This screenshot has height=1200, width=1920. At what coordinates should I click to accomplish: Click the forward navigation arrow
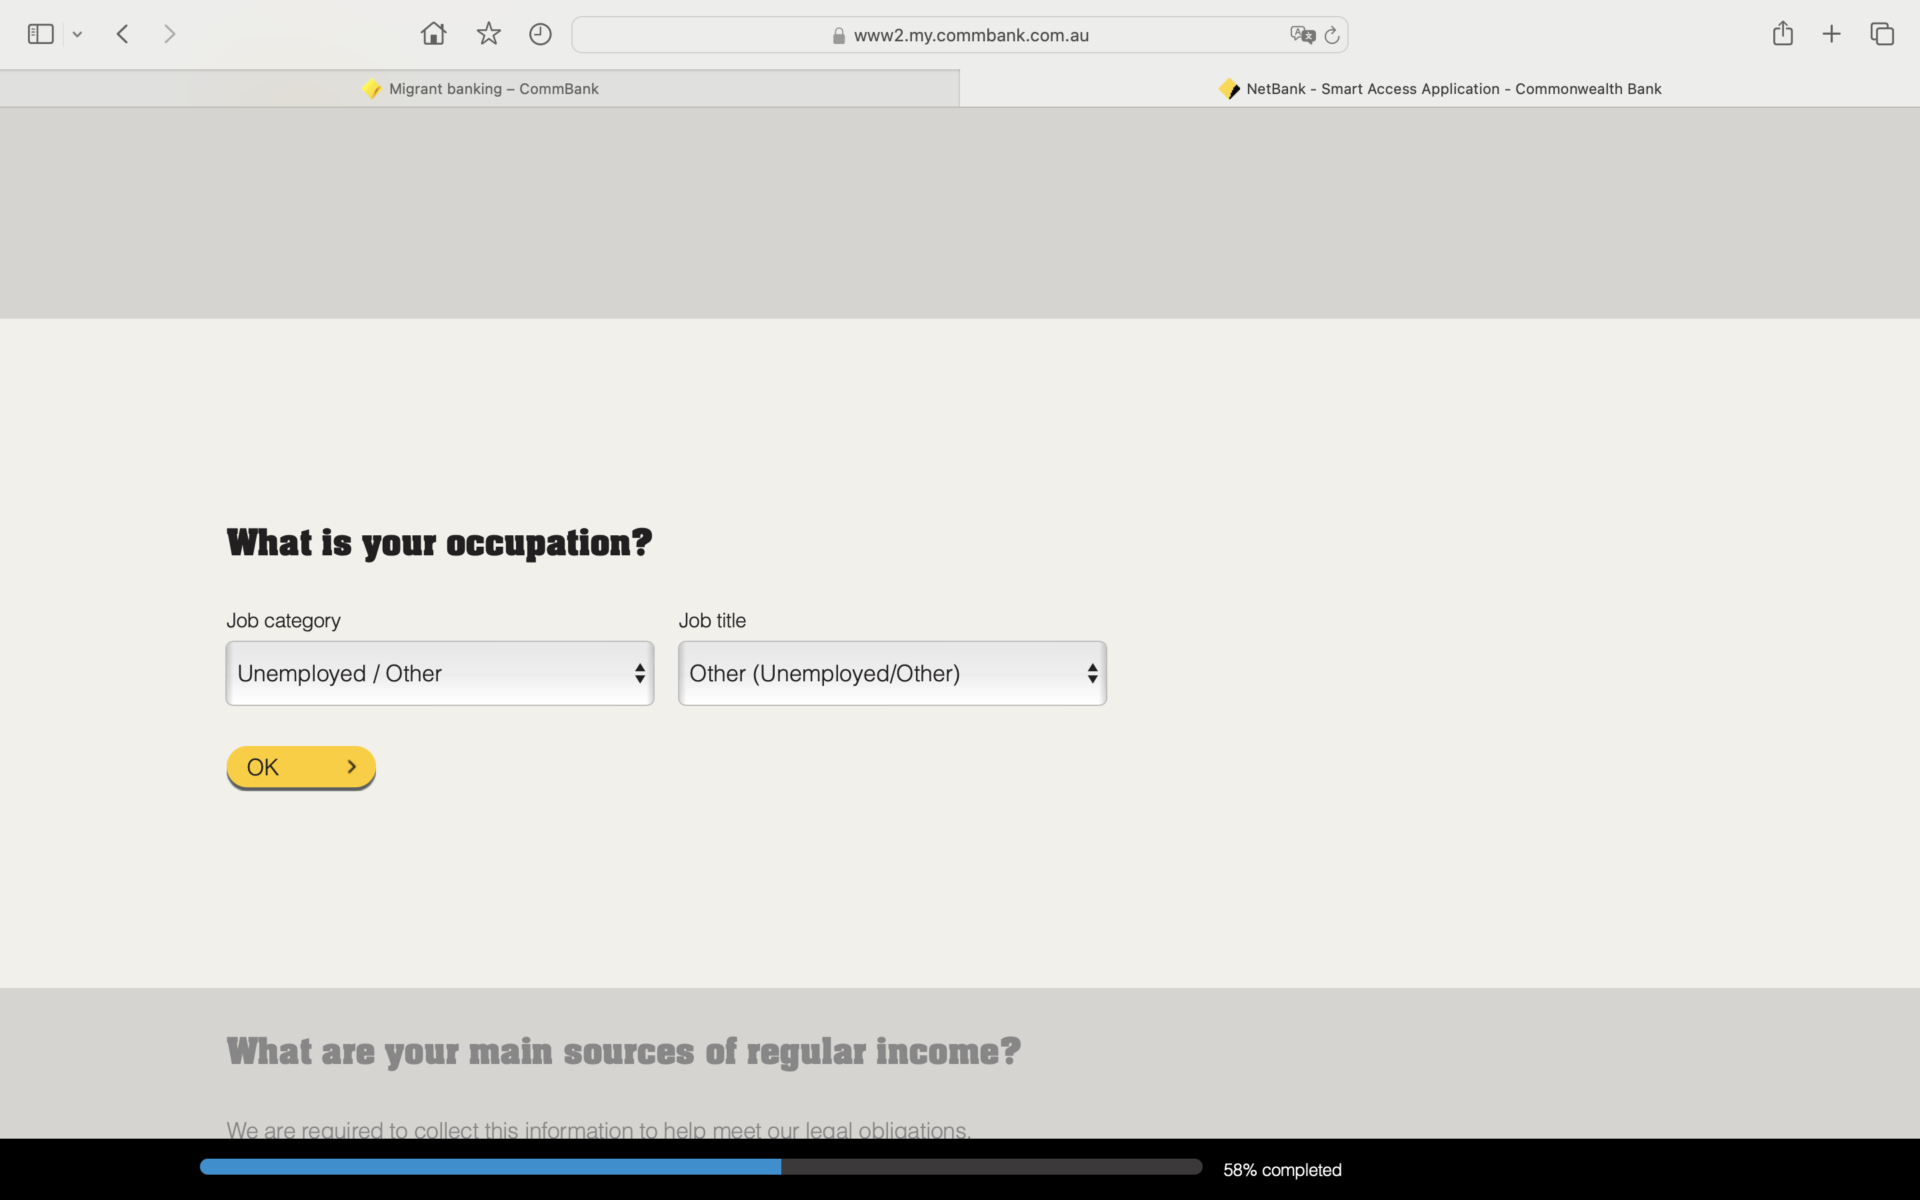tap(169, 34)
